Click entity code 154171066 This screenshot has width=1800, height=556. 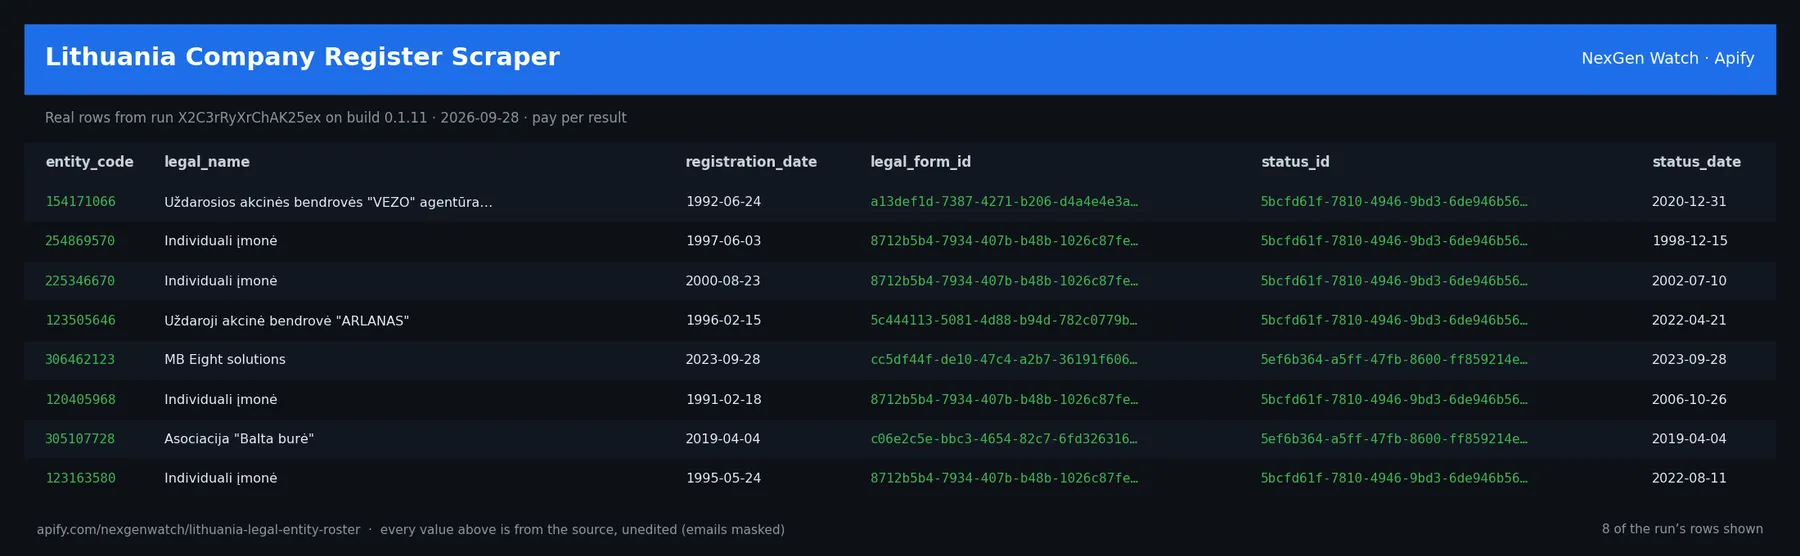[x=80, y=202]
